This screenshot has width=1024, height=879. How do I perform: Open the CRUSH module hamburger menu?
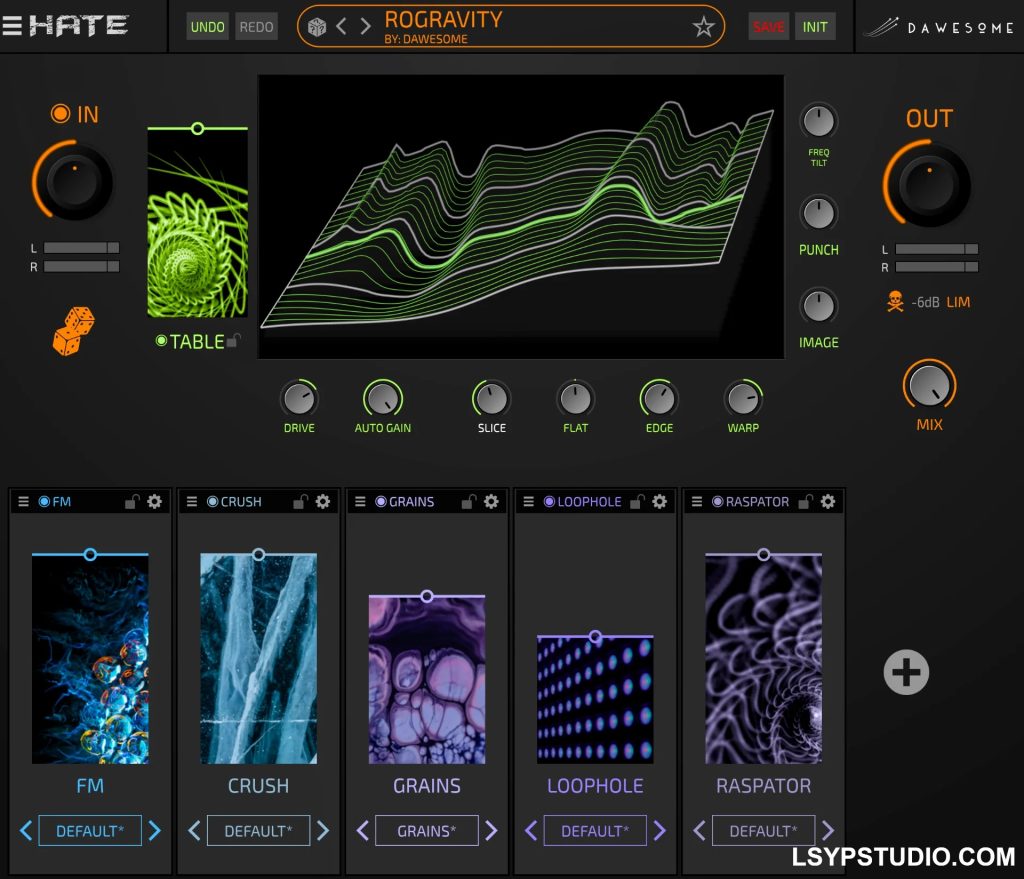(192, 502)
